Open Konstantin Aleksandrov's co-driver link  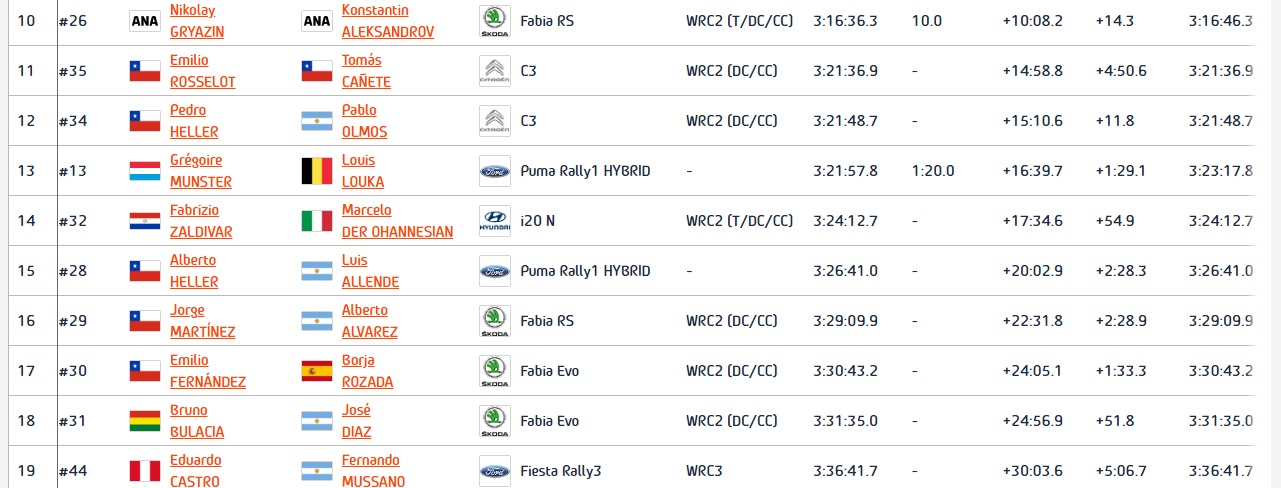coord(388,21)
